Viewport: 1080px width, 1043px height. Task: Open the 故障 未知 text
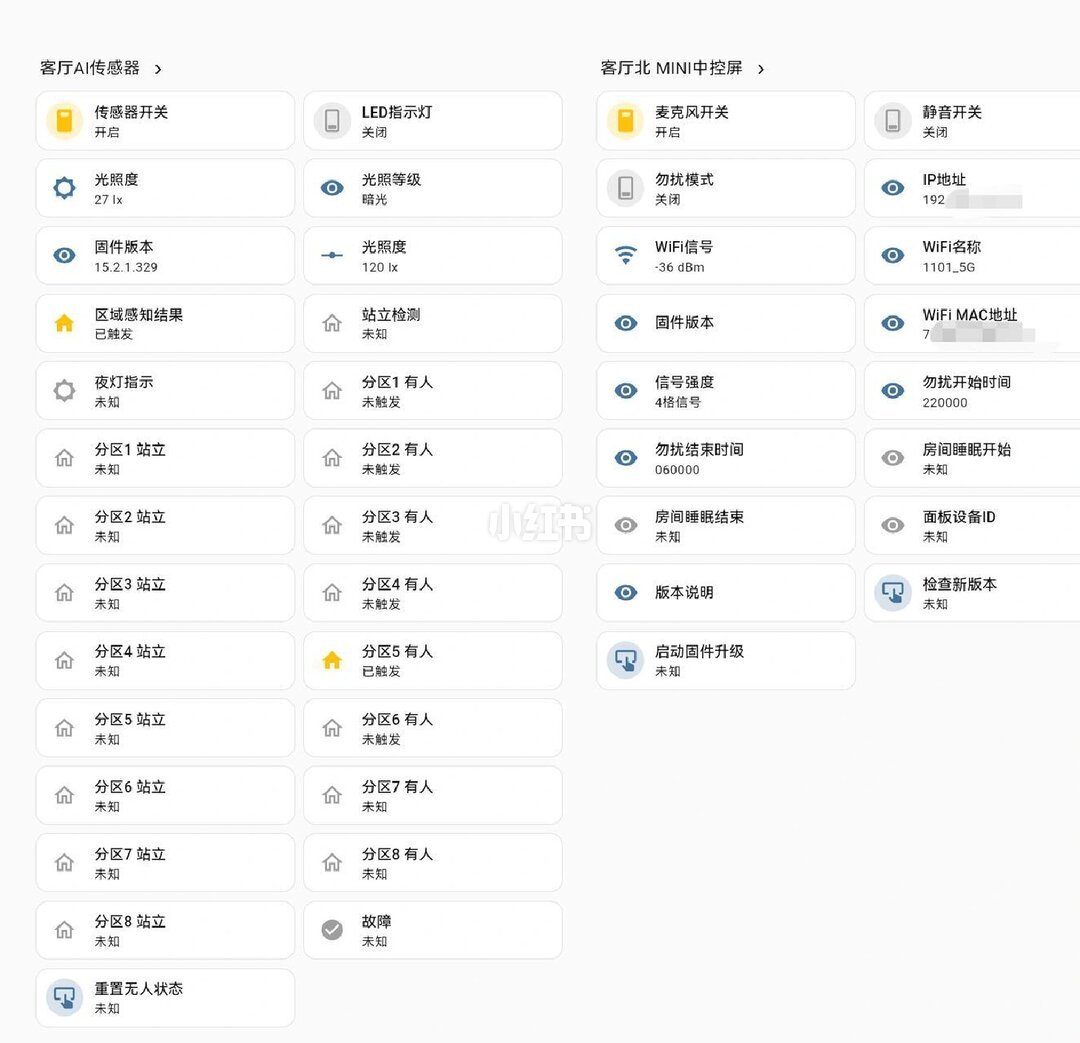(377, 931)
